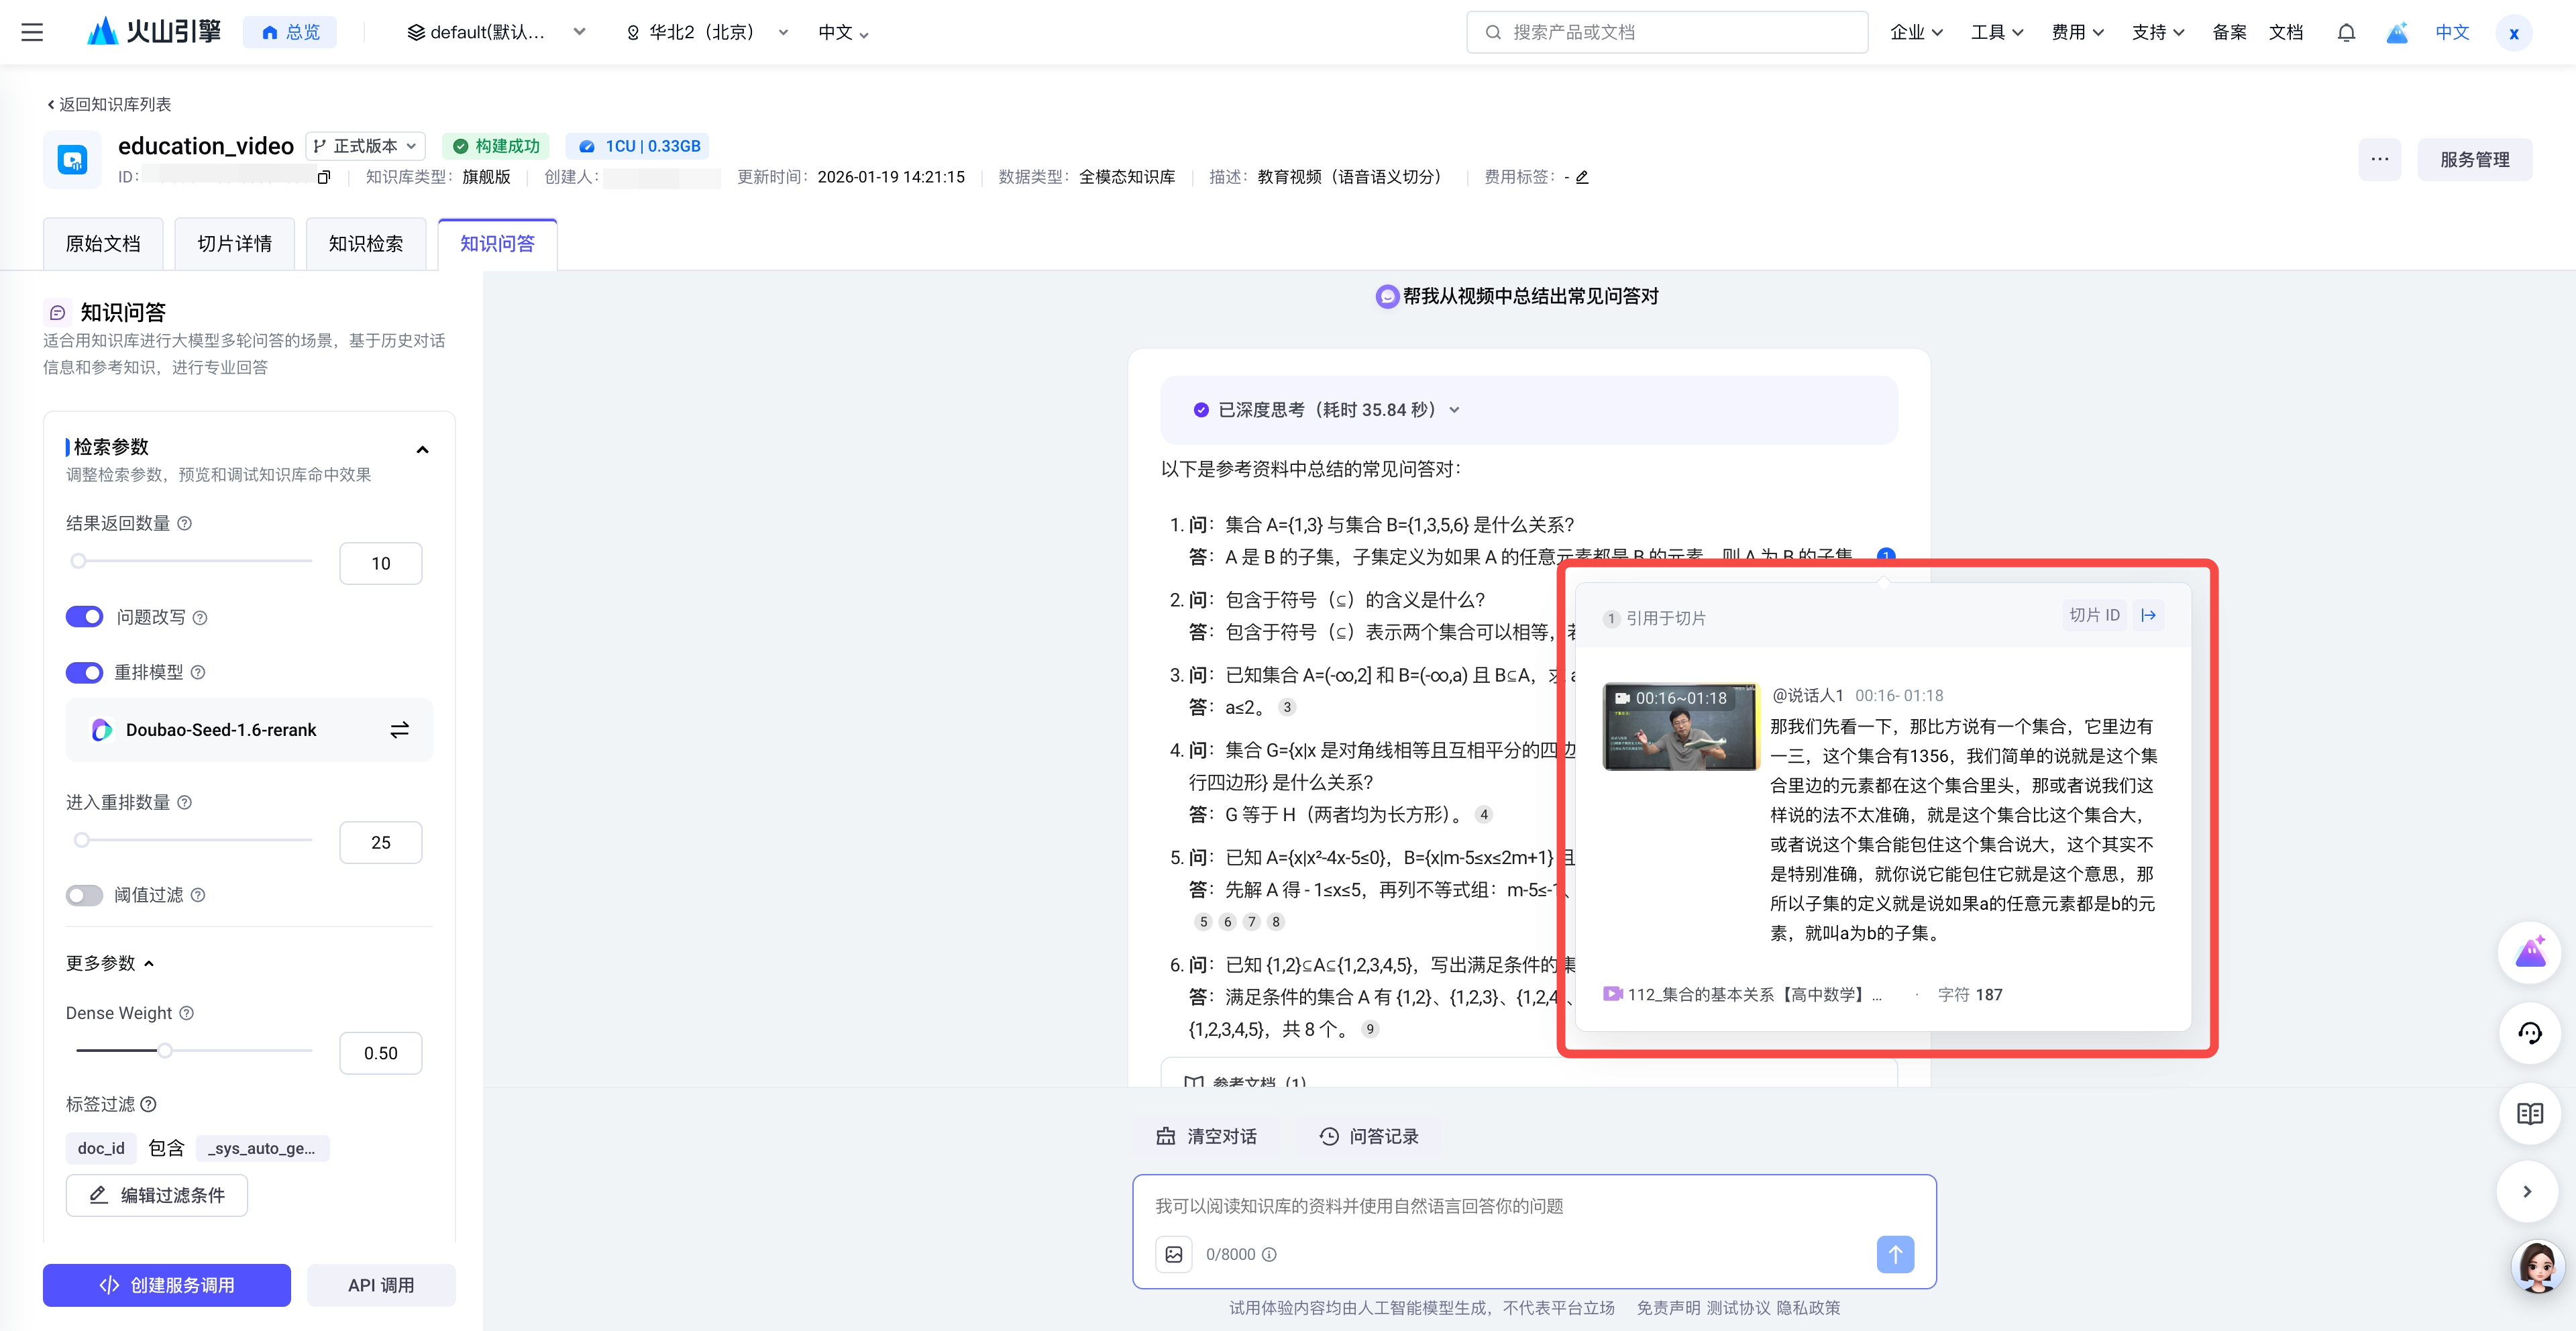The width and height of the screenshot is (2576, 1331).
Task: Open the hamburger navigation menu
Action: point(32,32)
